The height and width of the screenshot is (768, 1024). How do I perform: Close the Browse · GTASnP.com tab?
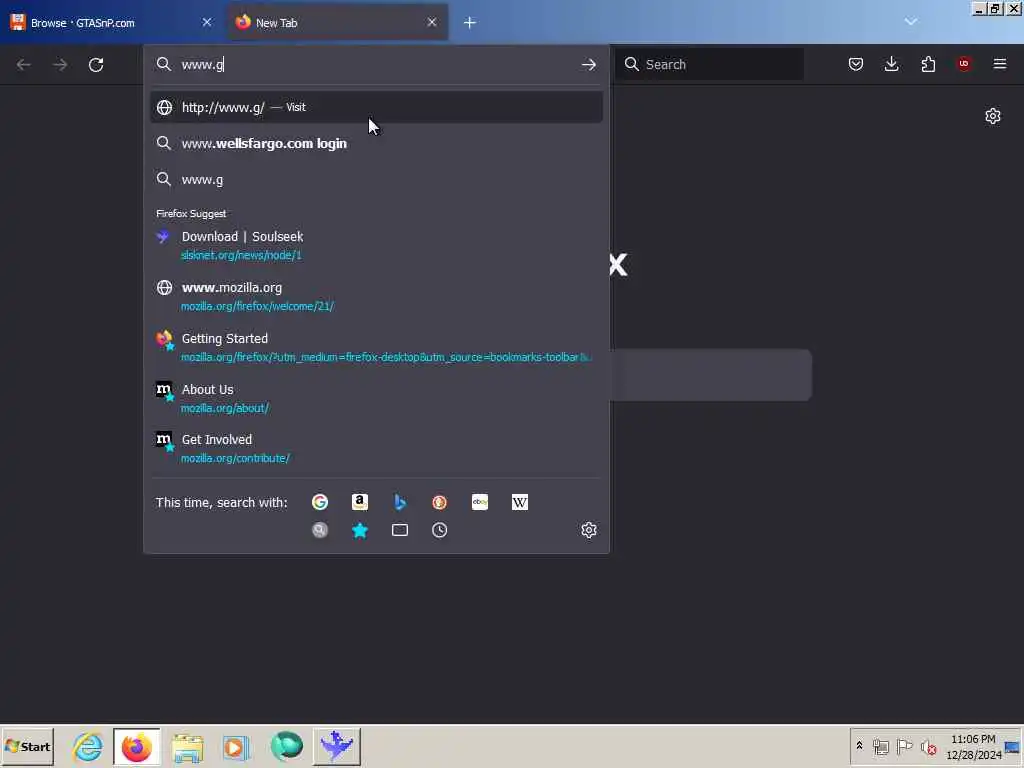tap(206, 22)
